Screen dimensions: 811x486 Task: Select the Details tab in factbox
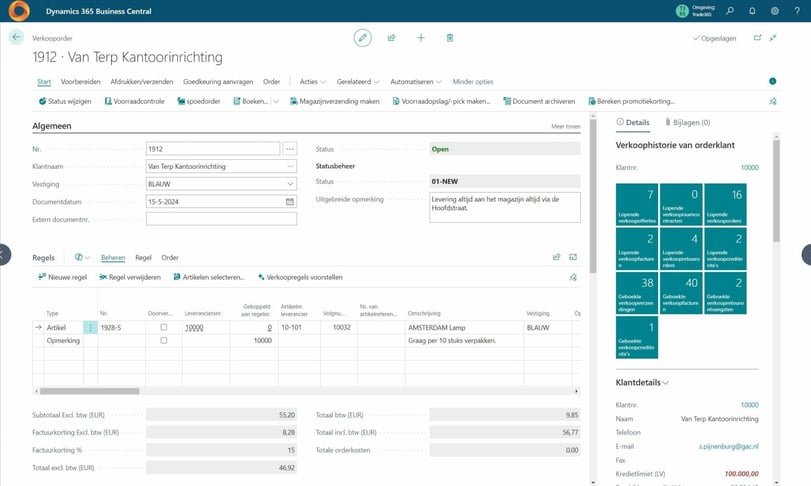point(633,123)
